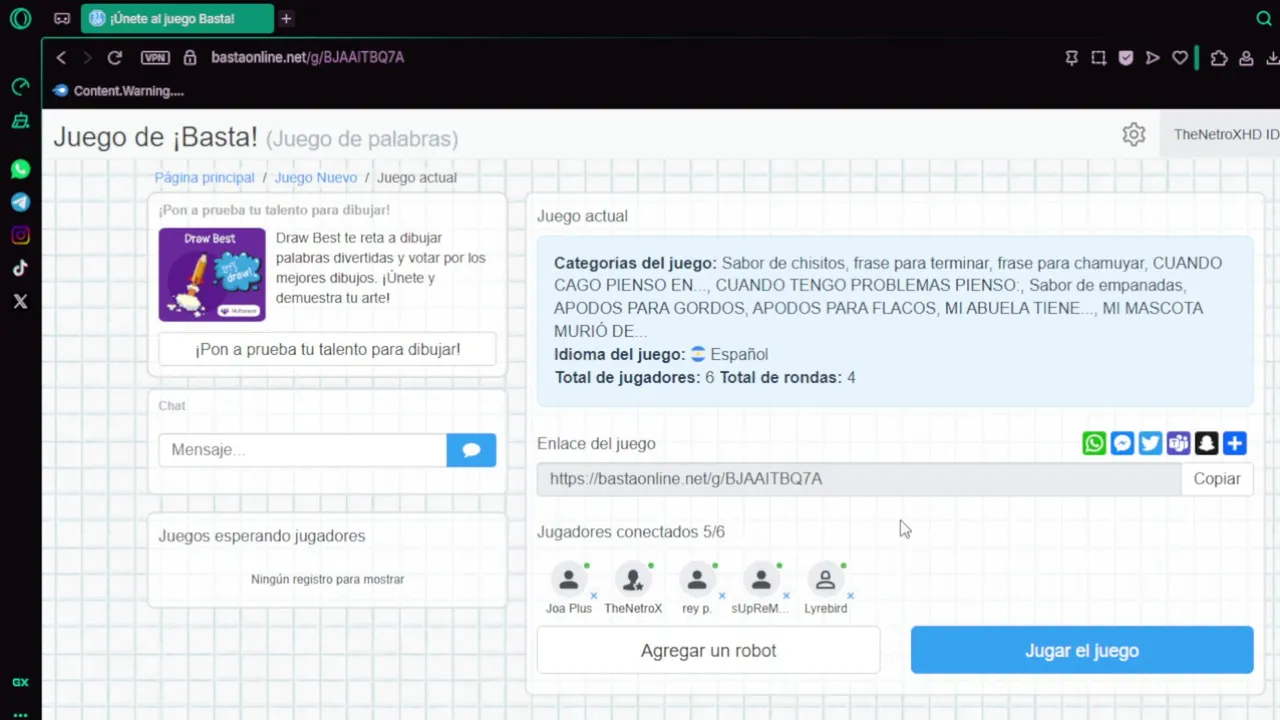This screenshot has width=1280, height=720.
Task: Click the Juego actual breadcrumb text
Action: point(417,177)
